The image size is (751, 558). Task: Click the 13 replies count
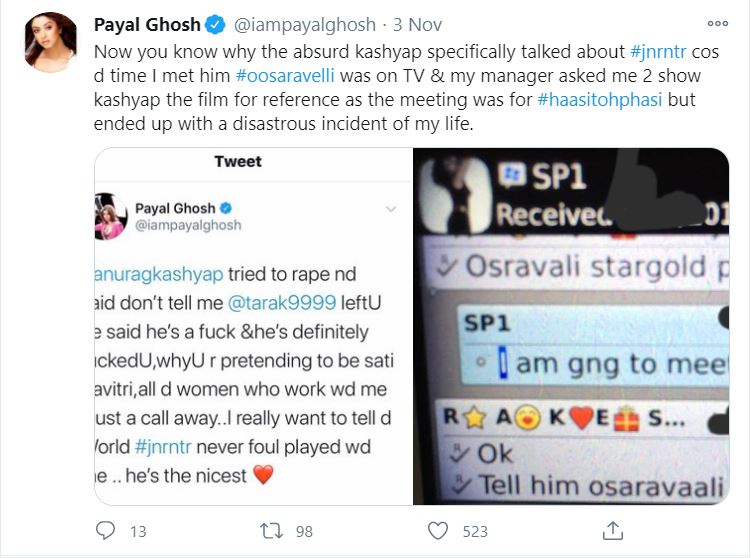coord(138,531)
